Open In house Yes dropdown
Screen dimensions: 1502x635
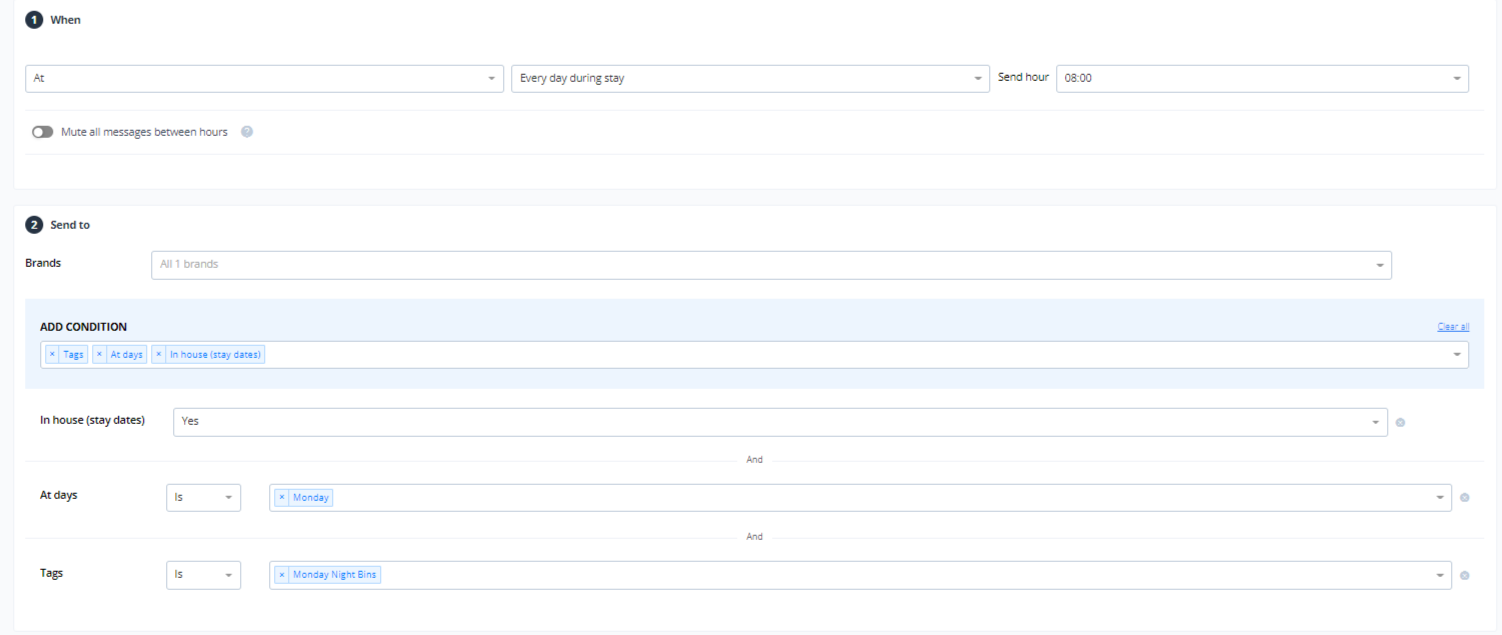tap(780, 422)
